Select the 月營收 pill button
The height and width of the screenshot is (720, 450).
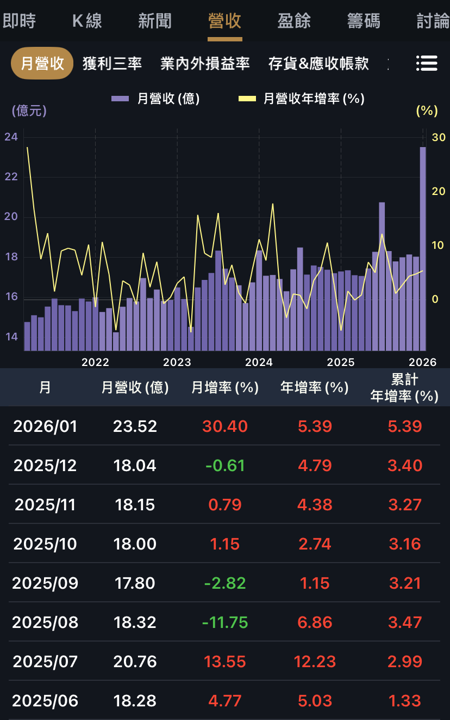pyautogui.click(x=42, y=63)
